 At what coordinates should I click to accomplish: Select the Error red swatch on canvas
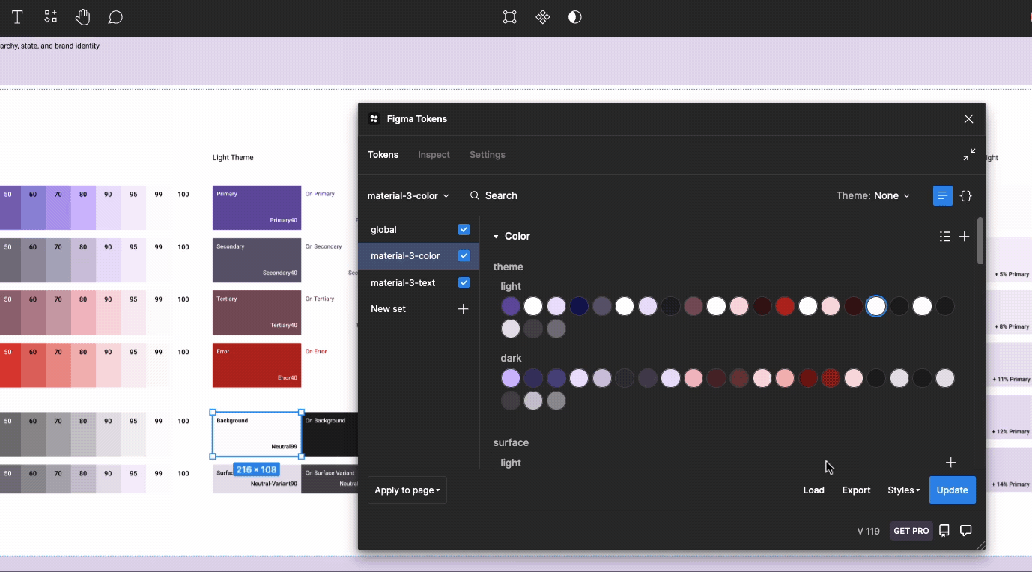257,365
